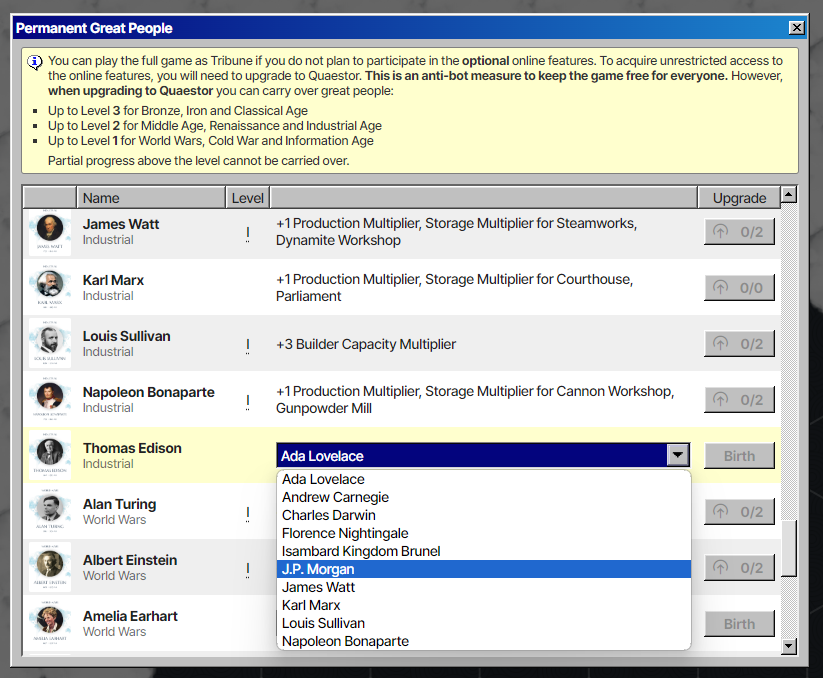Click the name text 'Amelia Earhart'
This screenshot has width=823, height=678.
tap(130, 616)
